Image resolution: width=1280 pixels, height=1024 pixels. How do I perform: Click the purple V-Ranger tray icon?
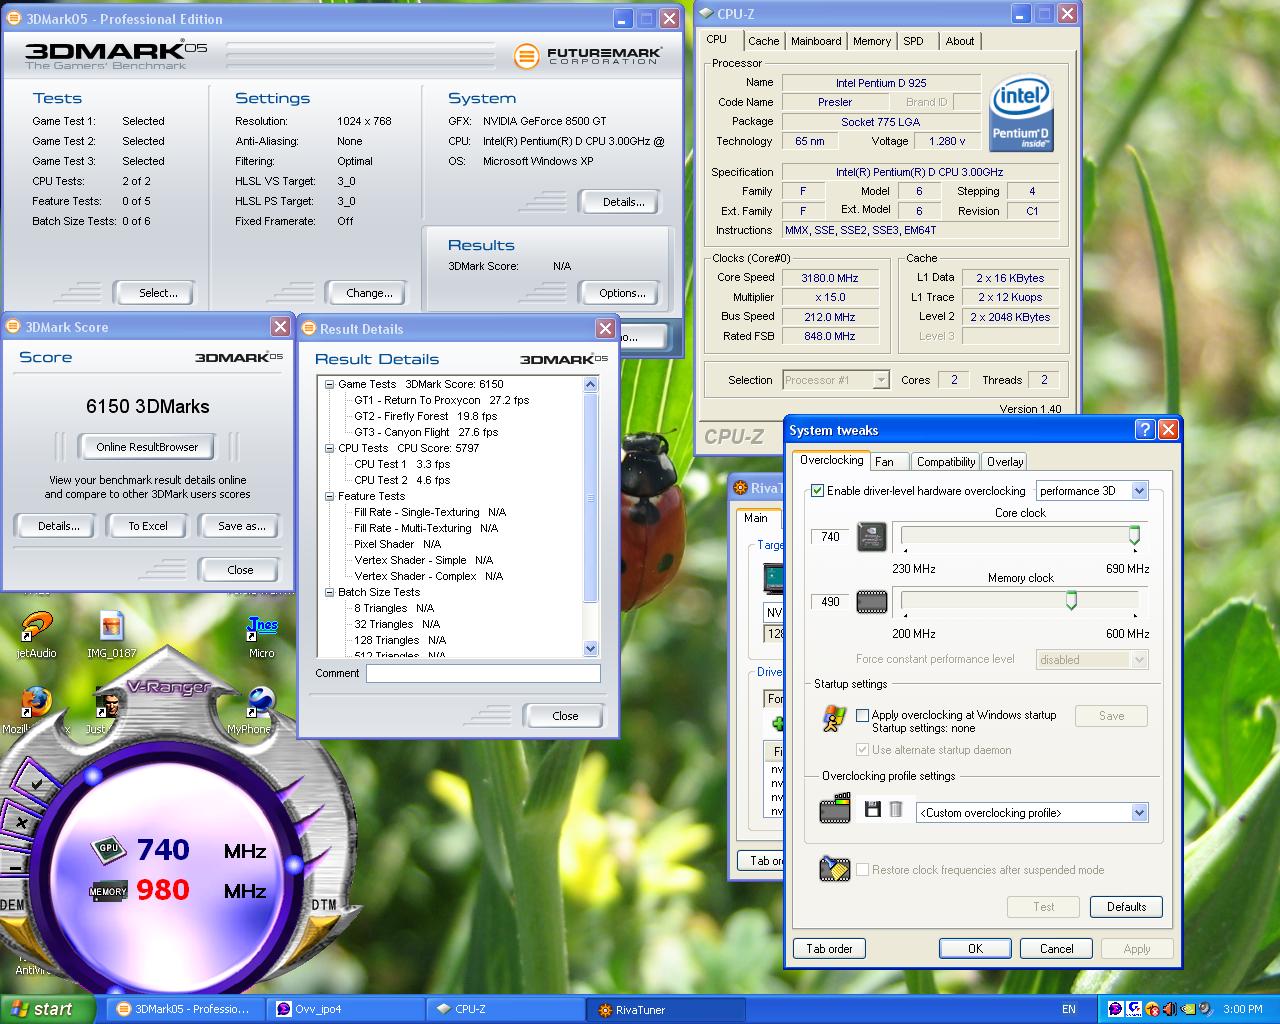pos(1117,1009)
